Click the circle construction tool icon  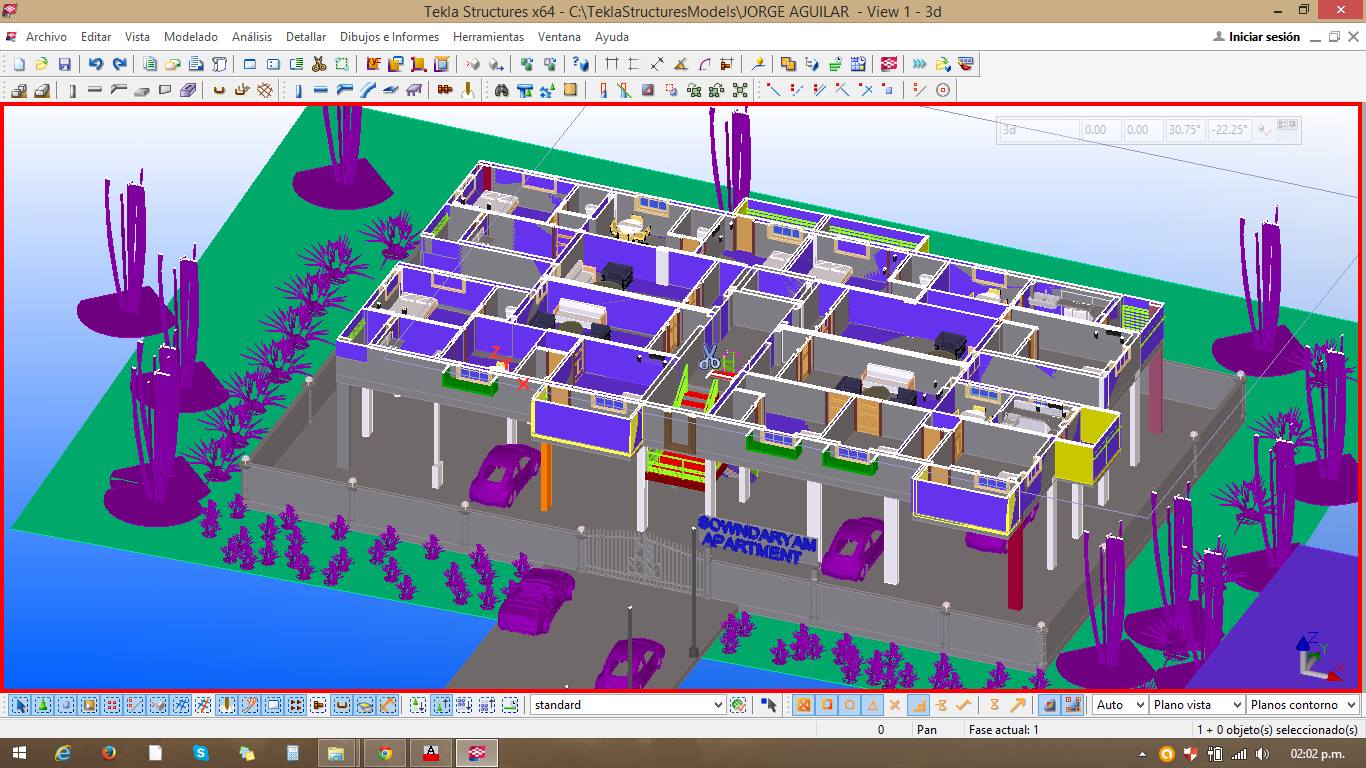click(x=942, y=90)
